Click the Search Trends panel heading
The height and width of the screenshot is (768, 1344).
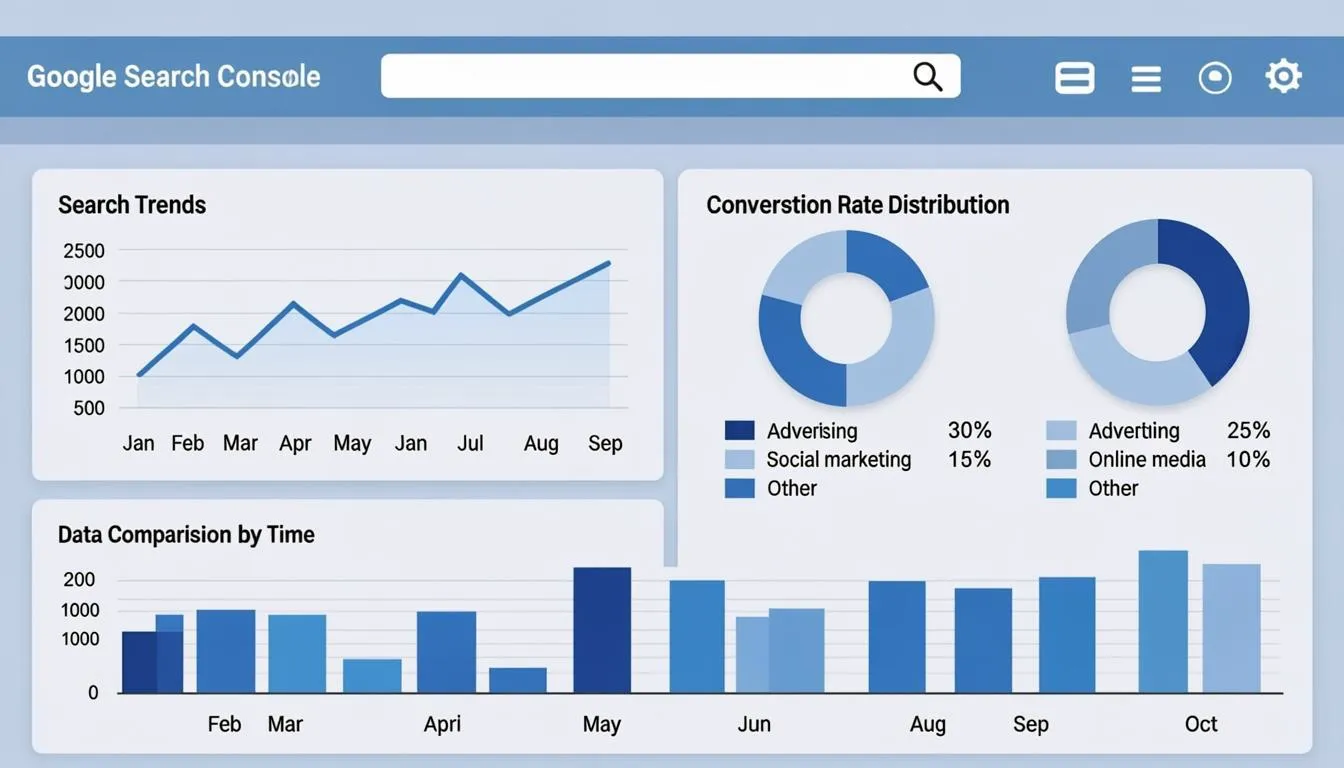132,205
